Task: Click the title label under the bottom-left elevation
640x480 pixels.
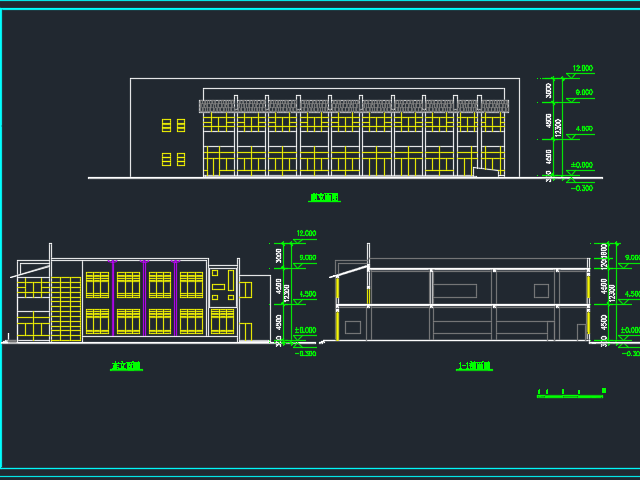Action: coord(126,367)
